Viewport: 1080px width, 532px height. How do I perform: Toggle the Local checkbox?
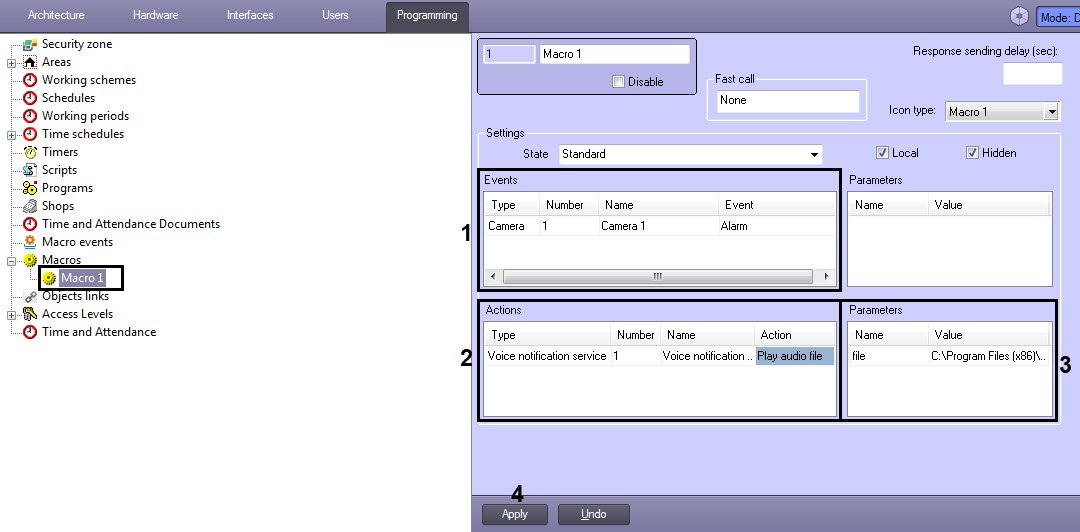tap(882, 153)
